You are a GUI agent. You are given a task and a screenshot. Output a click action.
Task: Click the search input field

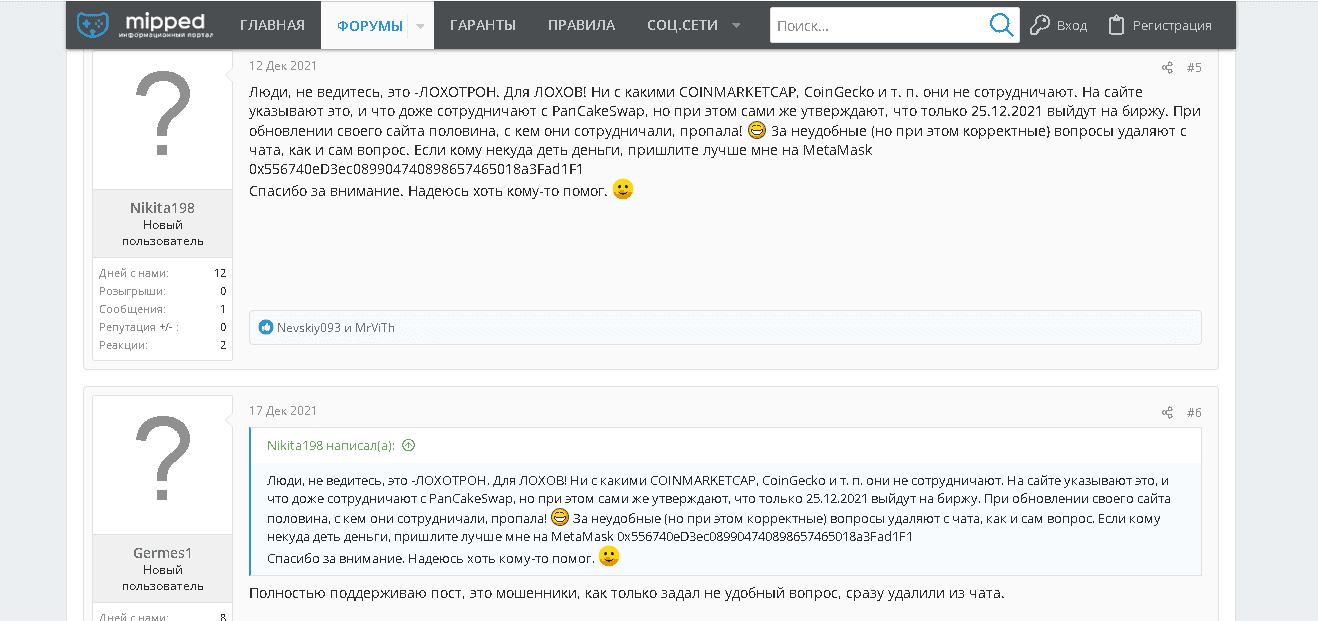(x=878, y=26)
